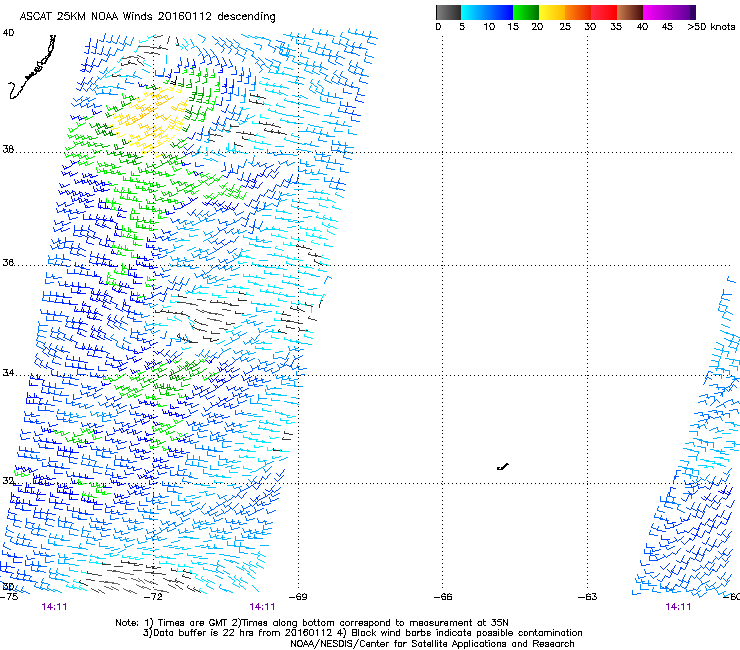Click the Bermuda island outline on map
Viewport: 740px width, 650px height.
[503, 467]
